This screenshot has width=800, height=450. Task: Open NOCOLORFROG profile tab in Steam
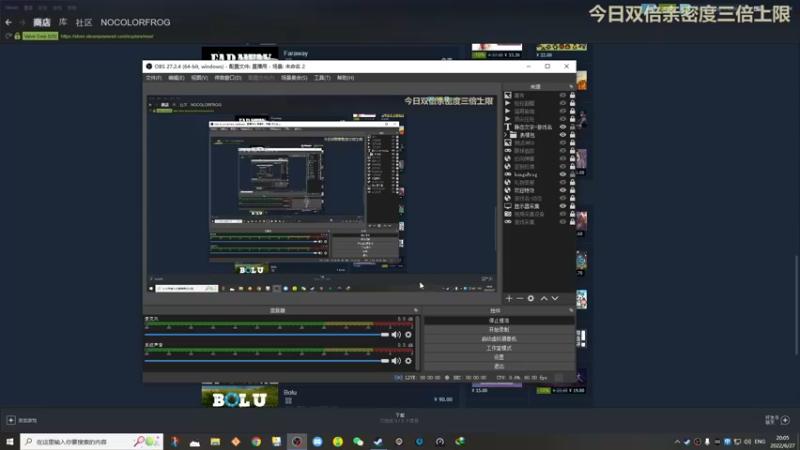pos(135,22)
